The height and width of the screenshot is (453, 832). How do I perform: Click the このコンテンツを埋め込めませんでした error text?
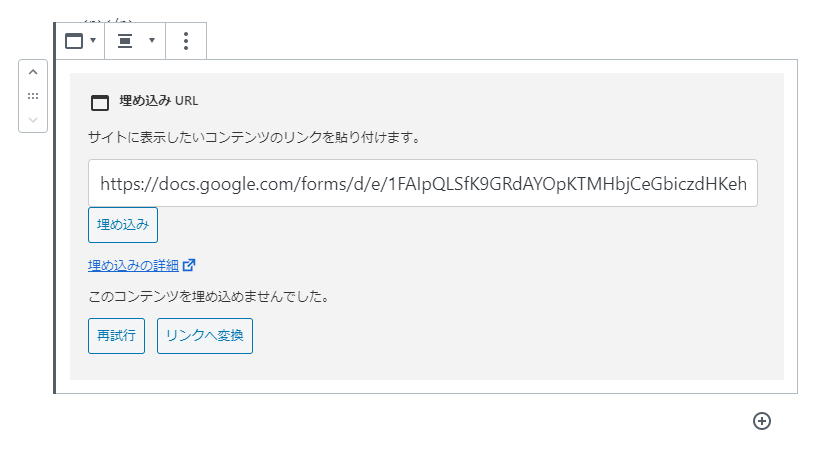pyautogui.click(x=209, y=297)
